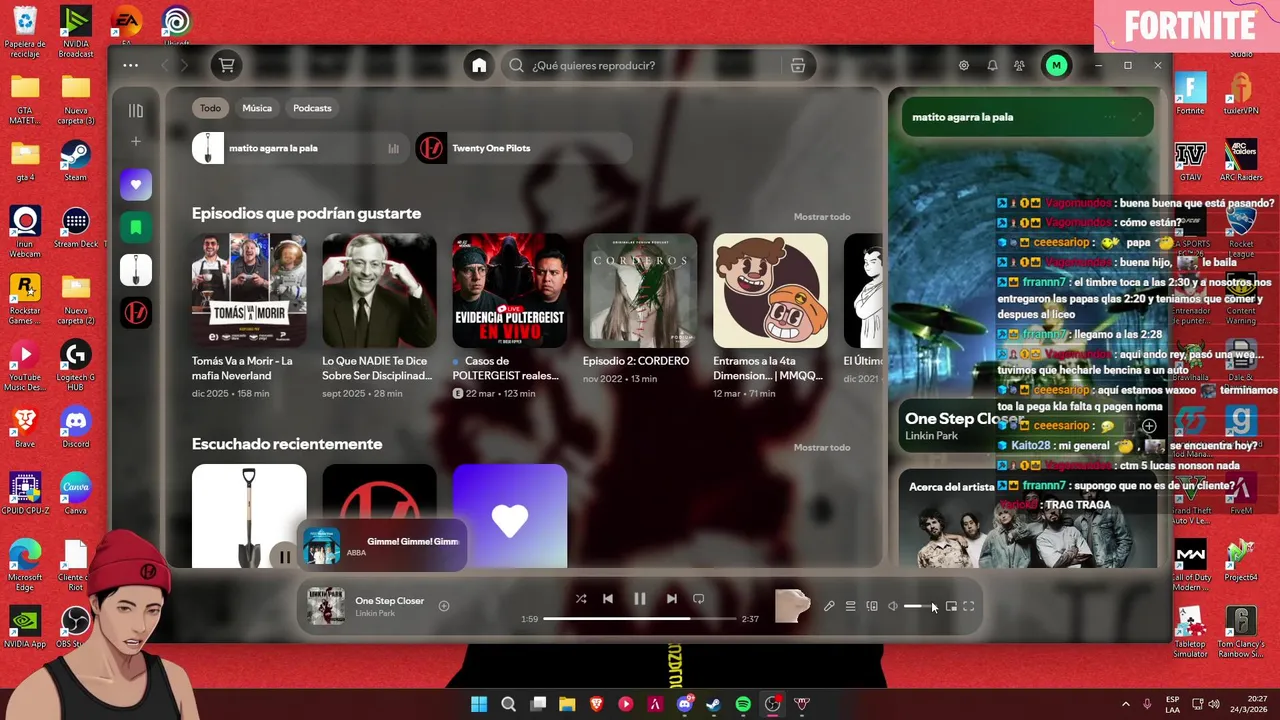Open the matito agarra la pala shortcut
This screenshot has width=1280, height=720.
point(300,148)
